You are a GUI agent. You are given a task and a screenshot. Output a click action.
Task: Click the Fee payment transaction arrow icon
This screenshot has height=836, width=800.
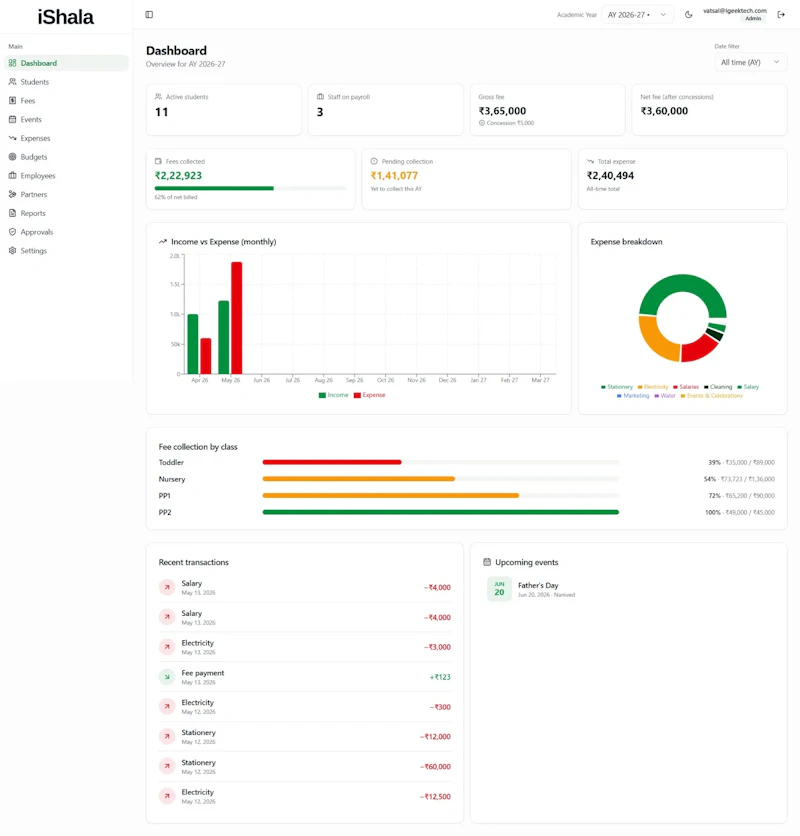pyautogui.click(x=167, y=677)
